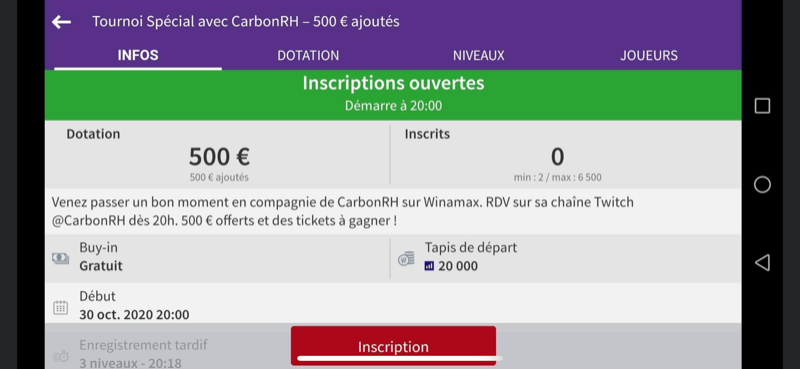The width and height of the screenshot is (800, 369).
Task: Tap the Android back triangle icon
Action: 762,262
